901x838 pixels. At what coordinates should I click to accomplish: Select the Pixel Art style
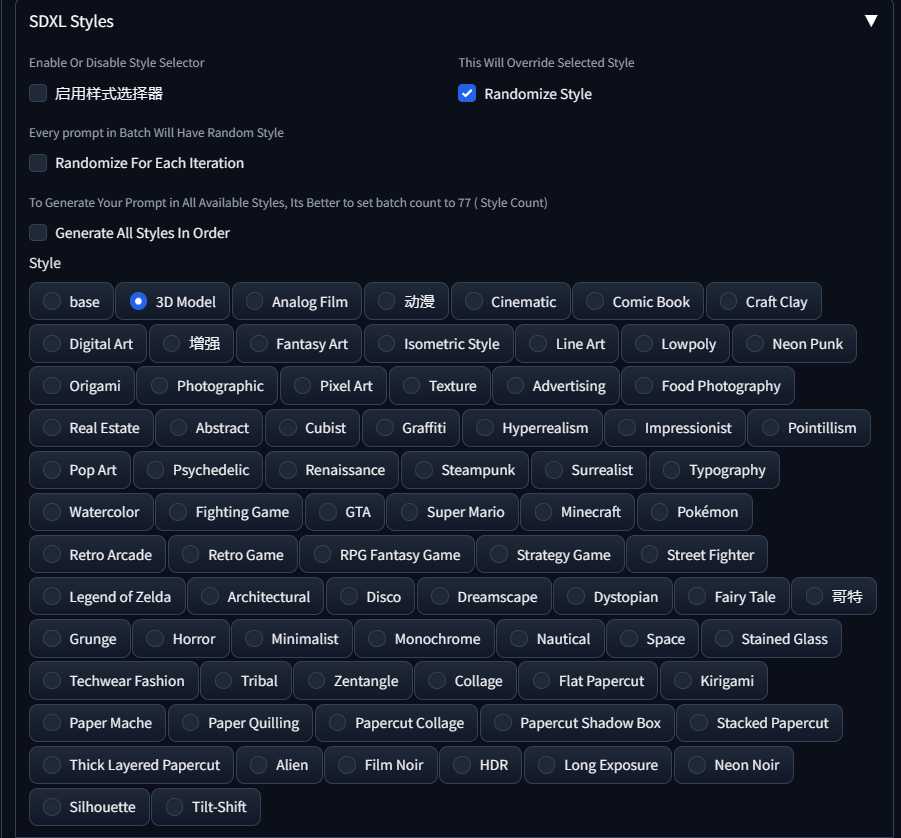tap(303, 385)
